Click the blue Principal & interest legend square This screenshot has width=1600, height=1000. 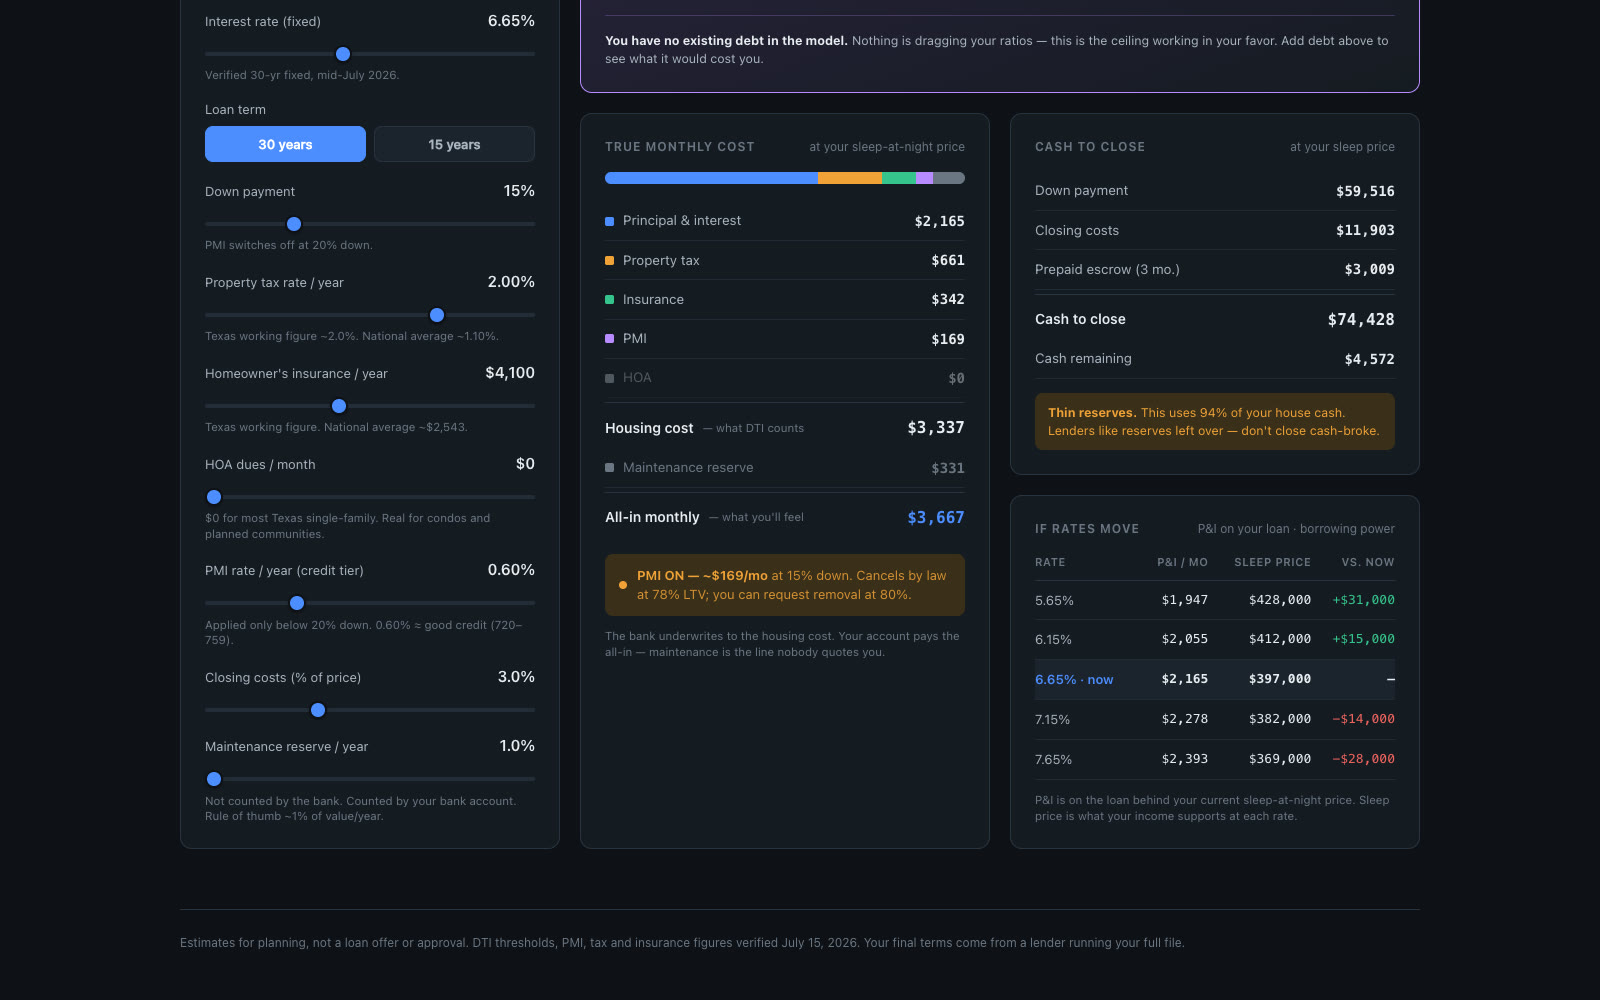click(x=610, y=221)
